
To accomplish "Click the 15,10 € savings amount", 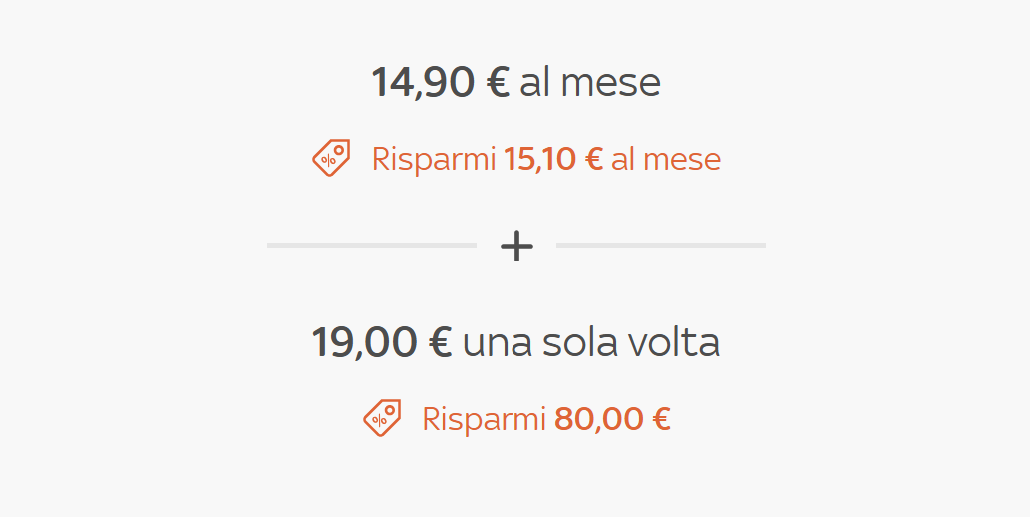I will point(553,159).
